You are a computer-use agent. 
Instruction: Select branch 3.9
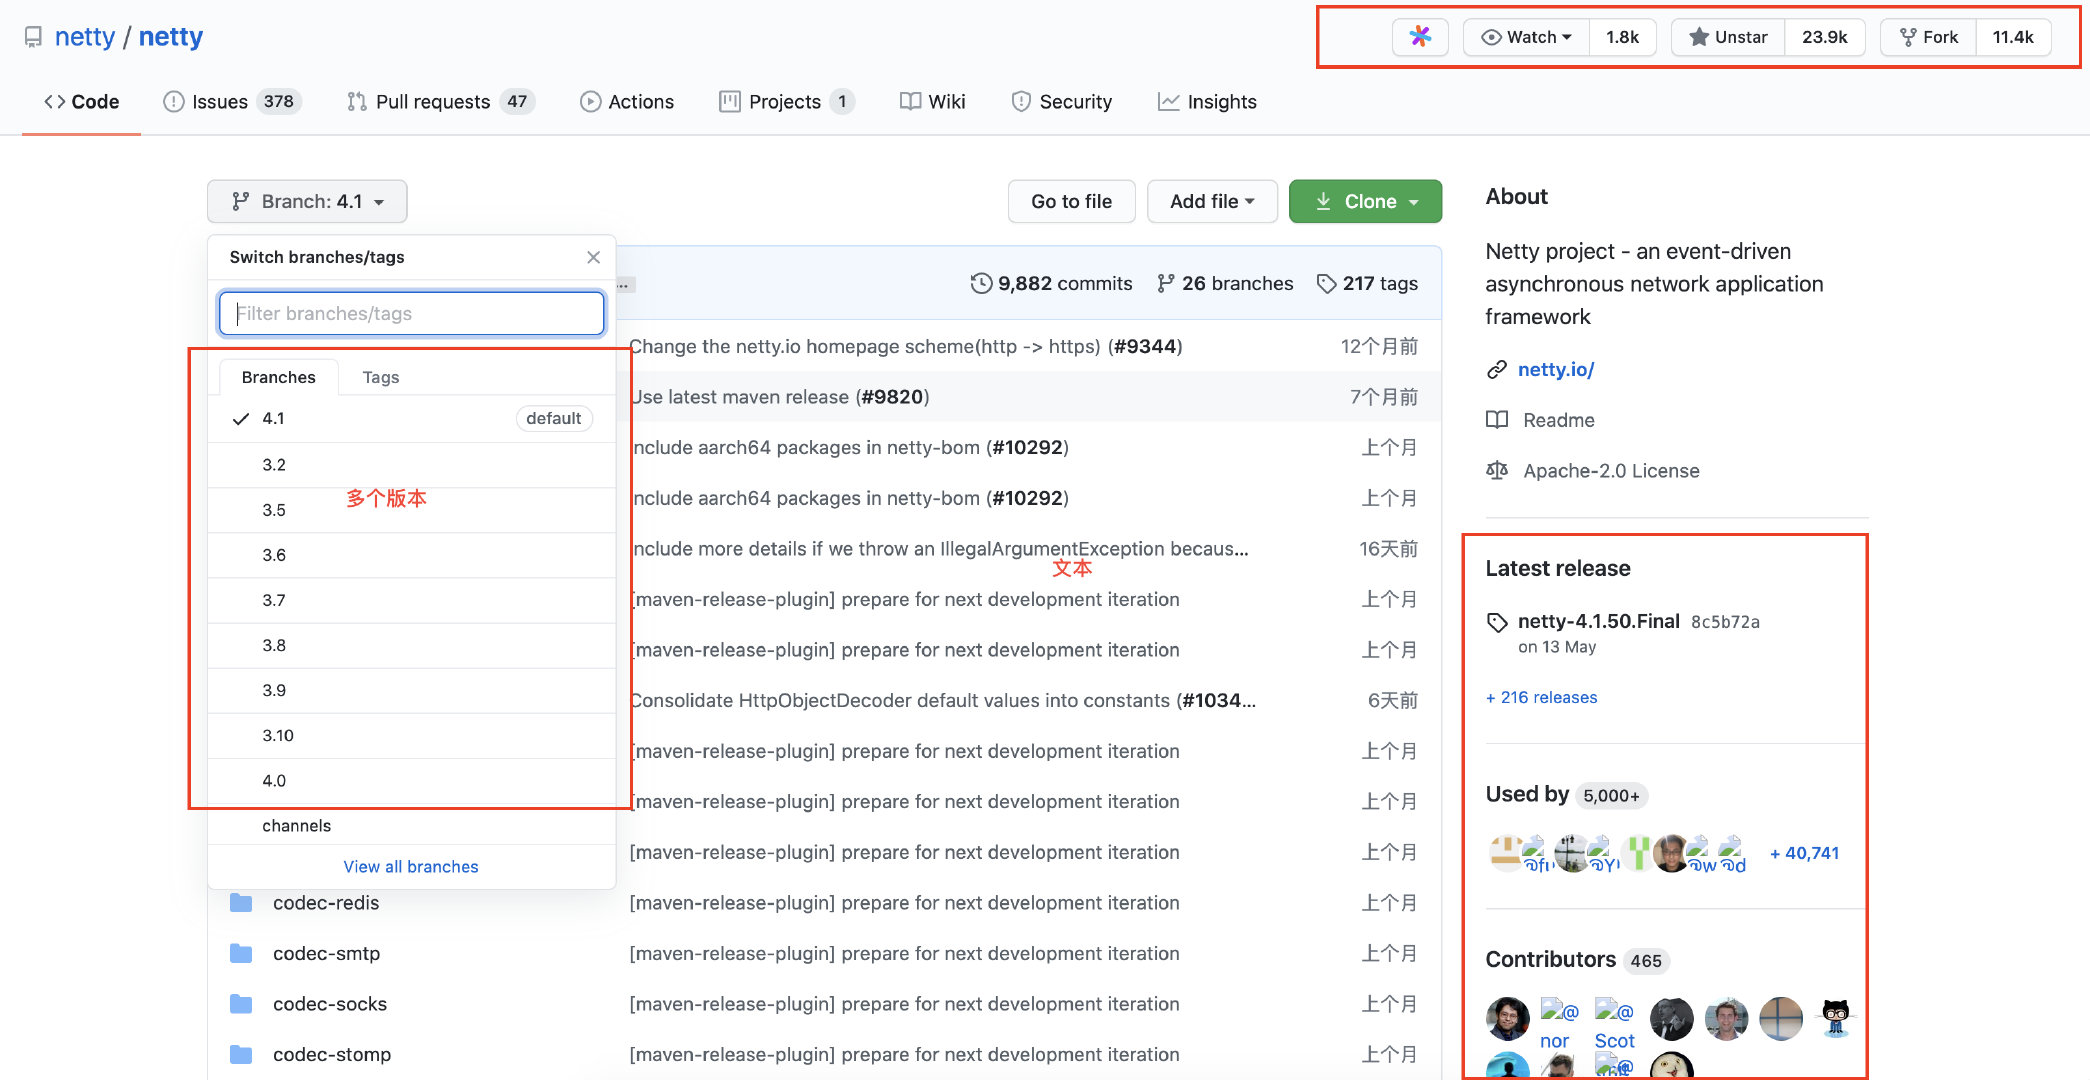[412, 690]
